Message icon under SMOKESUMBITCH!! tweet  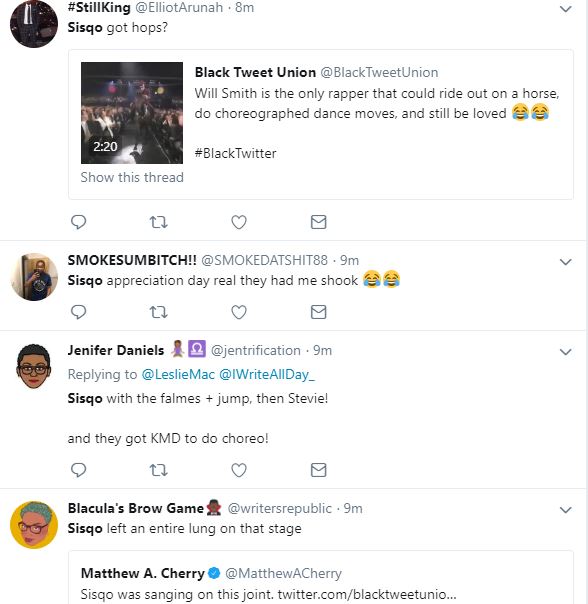pyautogui.click(x=318, y=312)
